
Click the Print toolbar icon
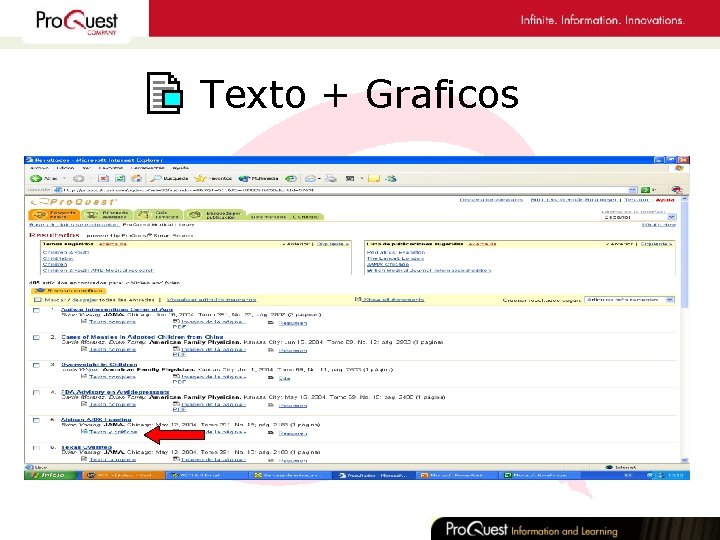[332, 178]
